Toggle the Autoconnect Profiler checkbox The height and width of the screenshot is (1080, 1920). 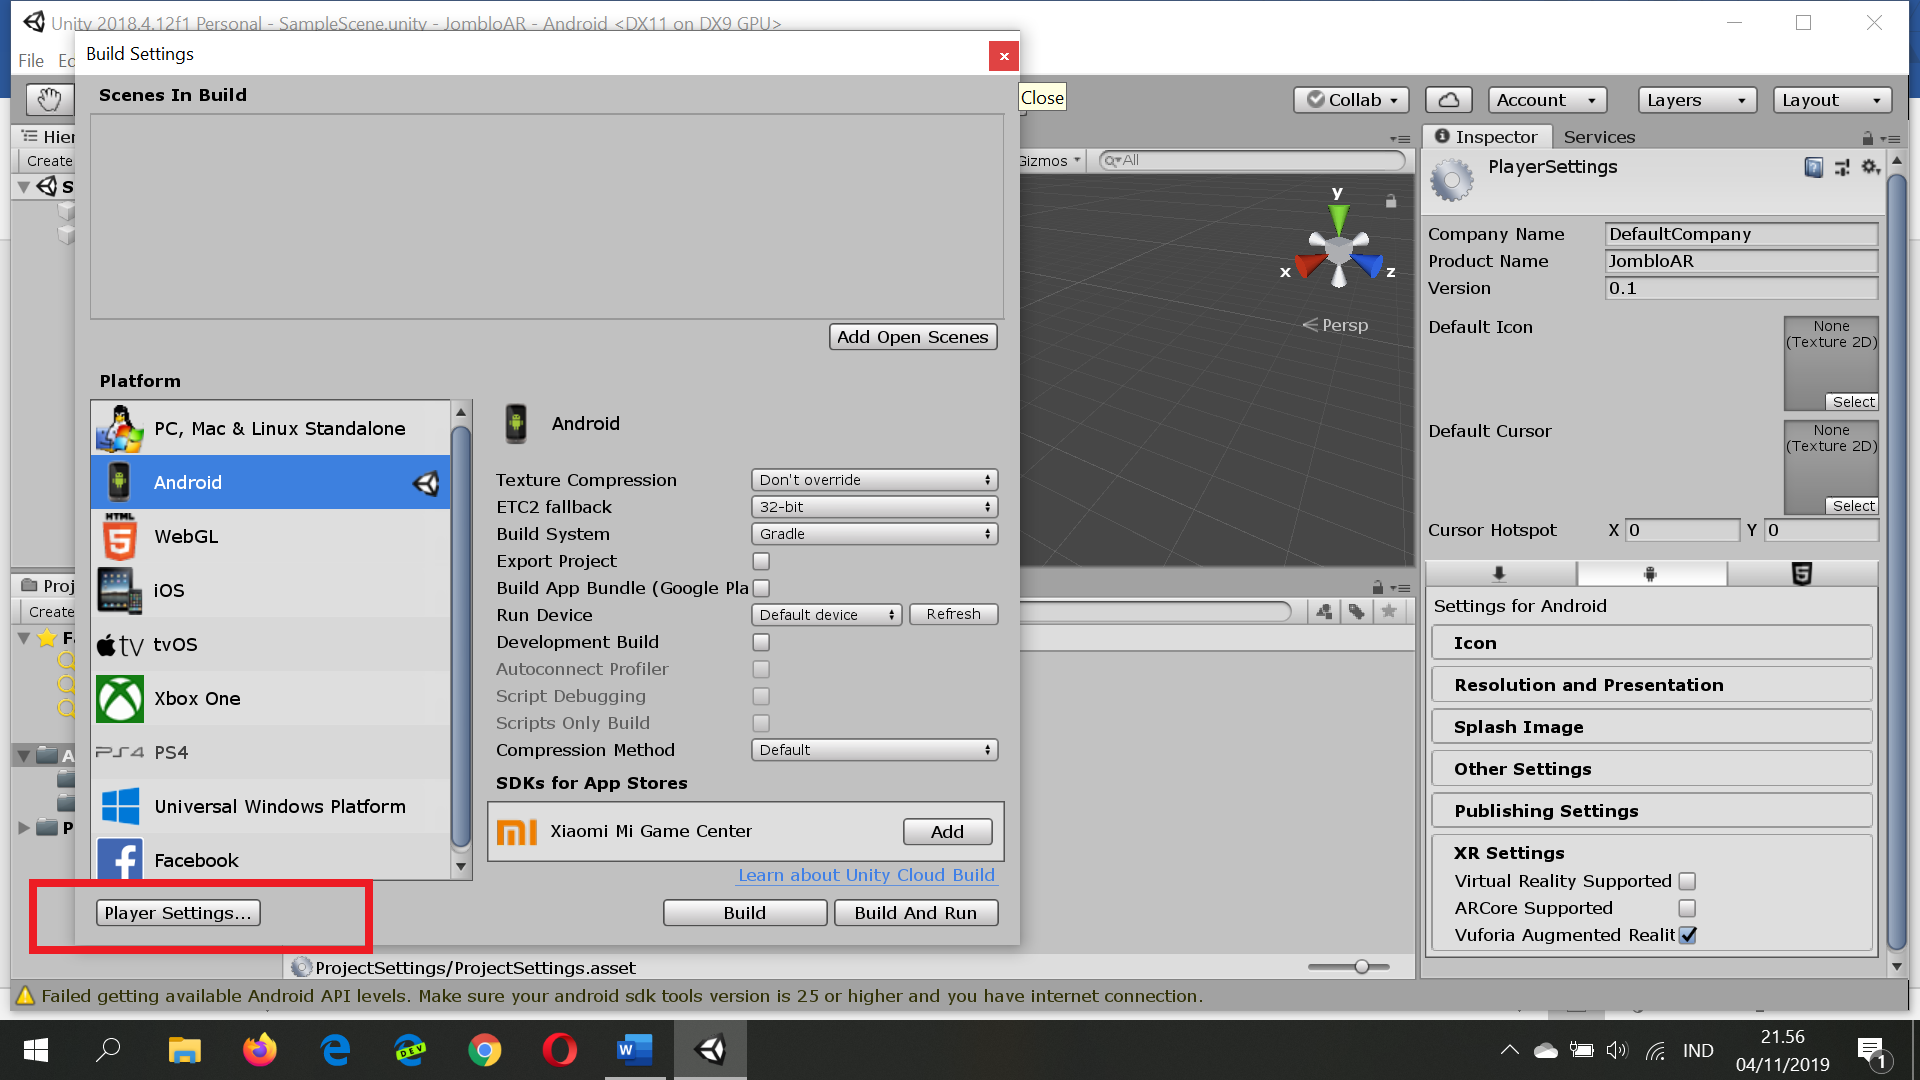pos(761,669)
